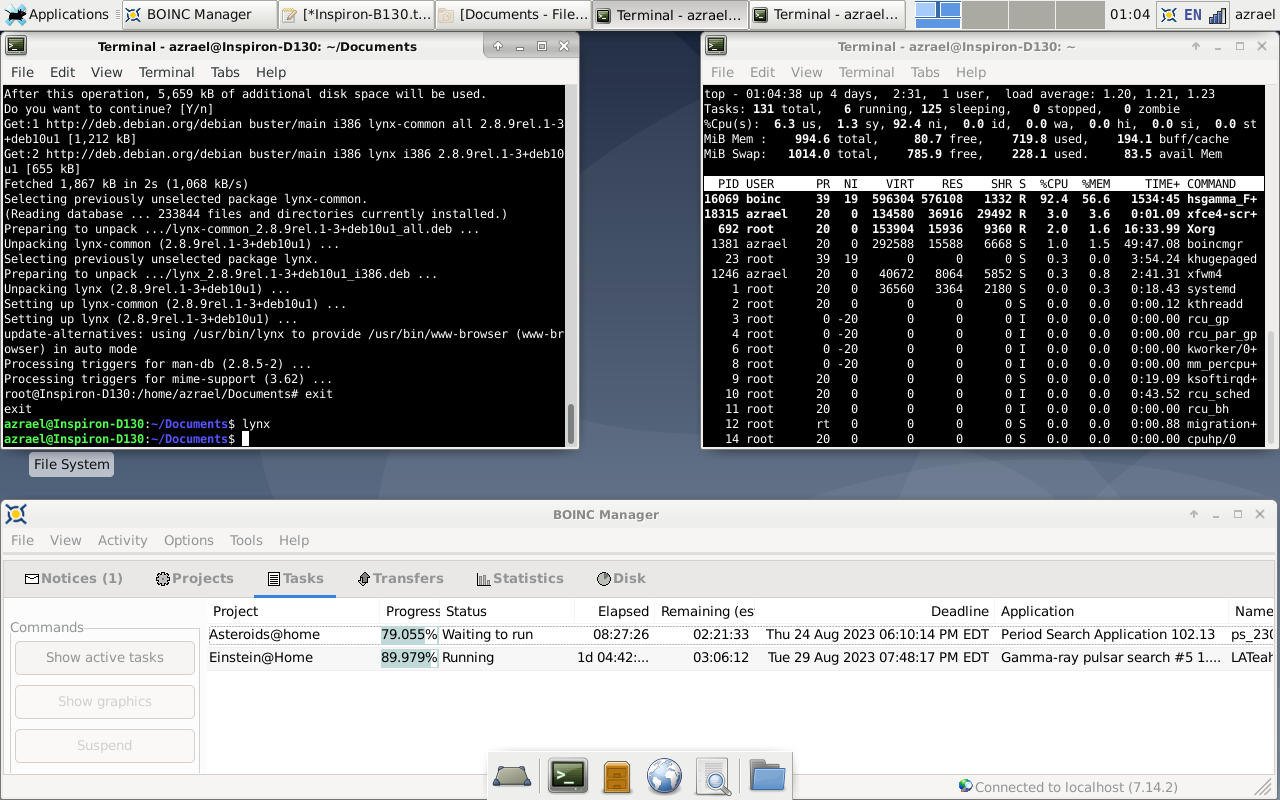Switch to Transfers tab
Screen dimensions: 1280x800
400,578
